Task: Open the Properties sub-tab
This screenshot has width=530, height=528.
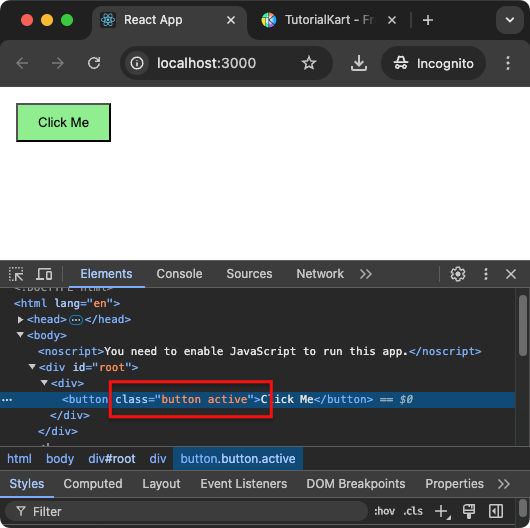Action: coord(454,484)
